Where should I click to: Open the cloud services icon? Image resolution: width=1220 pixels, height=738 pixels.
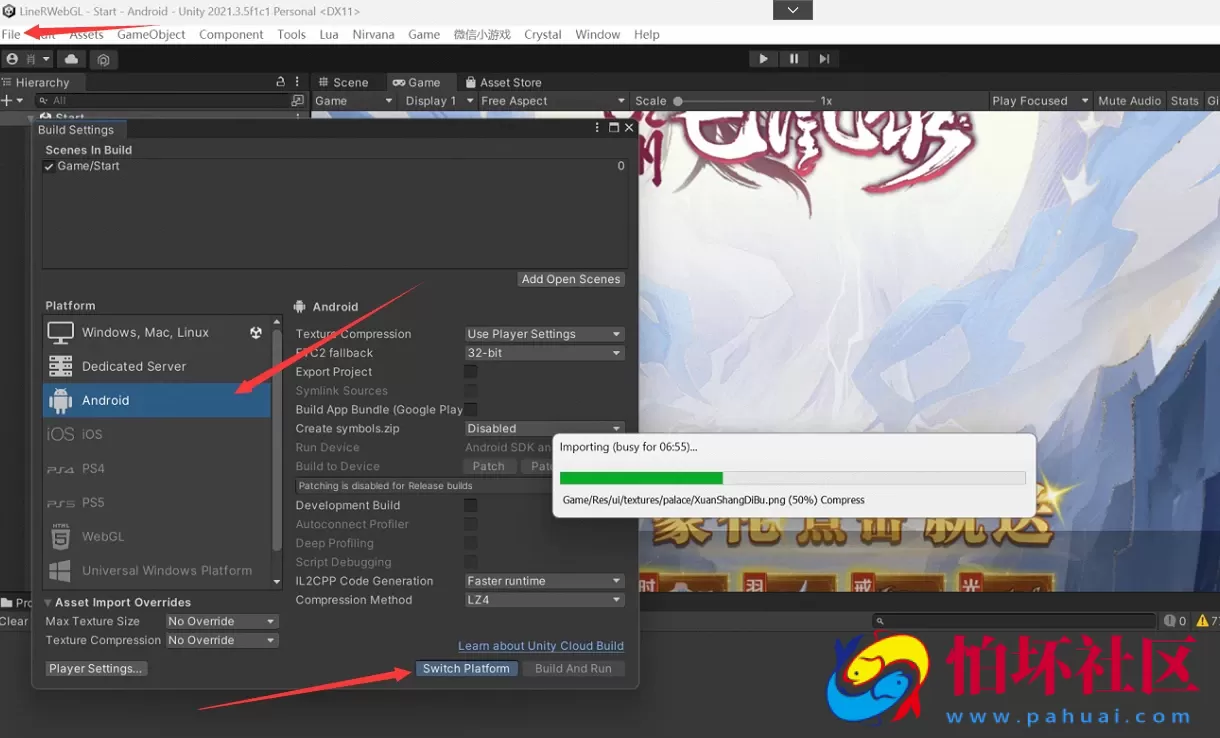click(x=72, y=60)
